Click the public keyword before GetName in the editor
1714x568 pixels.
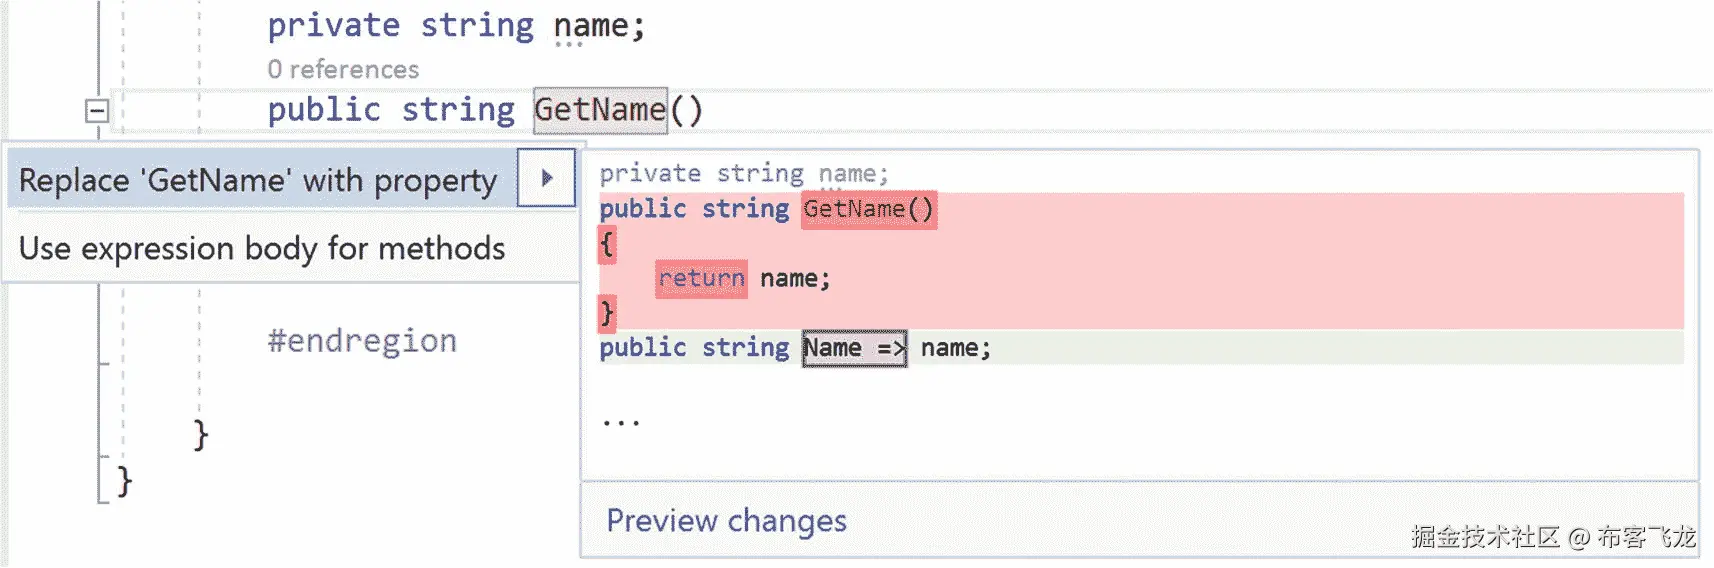tap(323, 109)
